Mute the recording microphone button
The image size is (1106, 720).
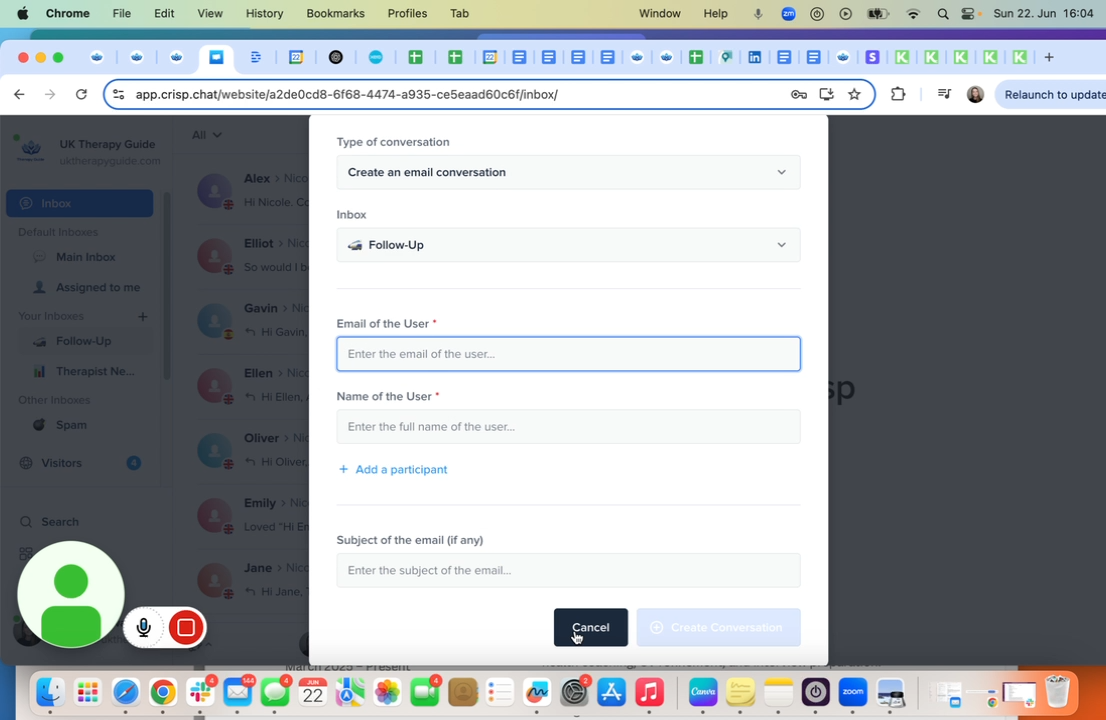point(144,628)
